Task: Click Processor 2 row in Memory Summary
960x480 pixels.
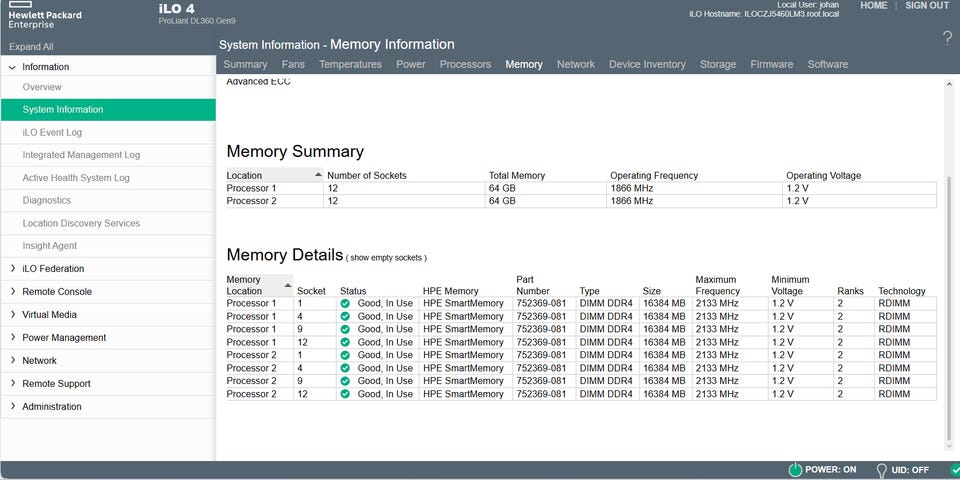Action: [581, 201]
